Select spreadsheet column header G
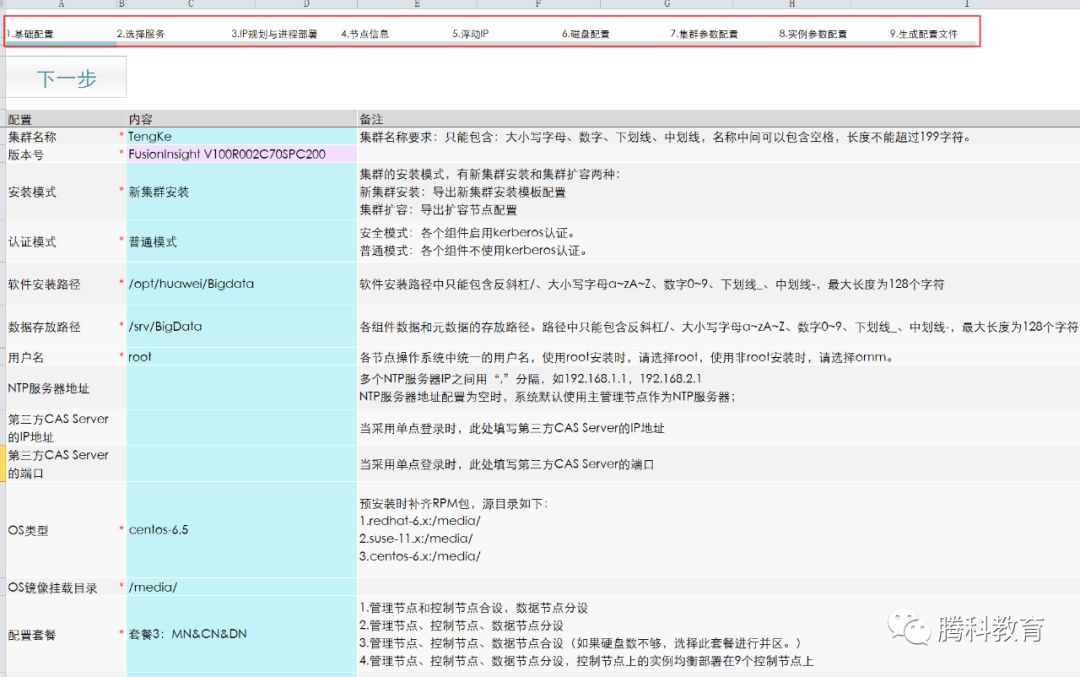 click(x=666, y=4)
